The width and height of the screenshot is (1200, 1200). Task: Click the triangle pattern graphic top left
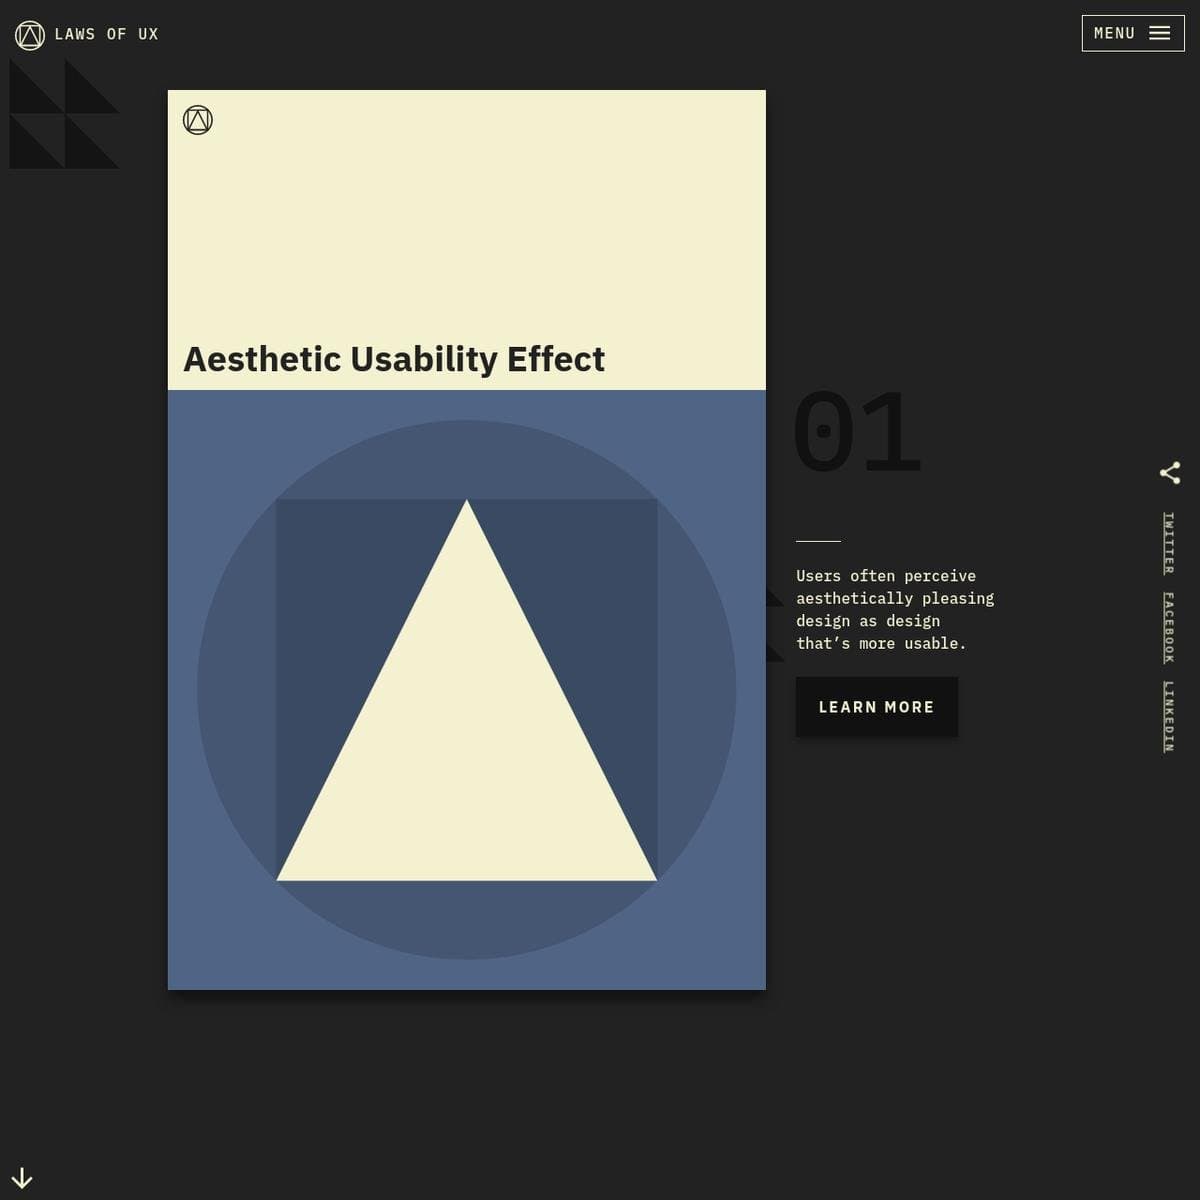[x=63, y=112]
